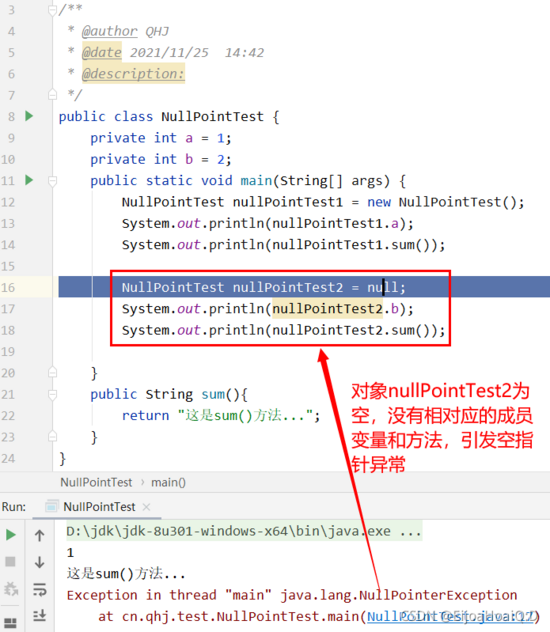The image size is (550, 632).
Task: Click line number 17 in the gutter
Action: point(8,309)
